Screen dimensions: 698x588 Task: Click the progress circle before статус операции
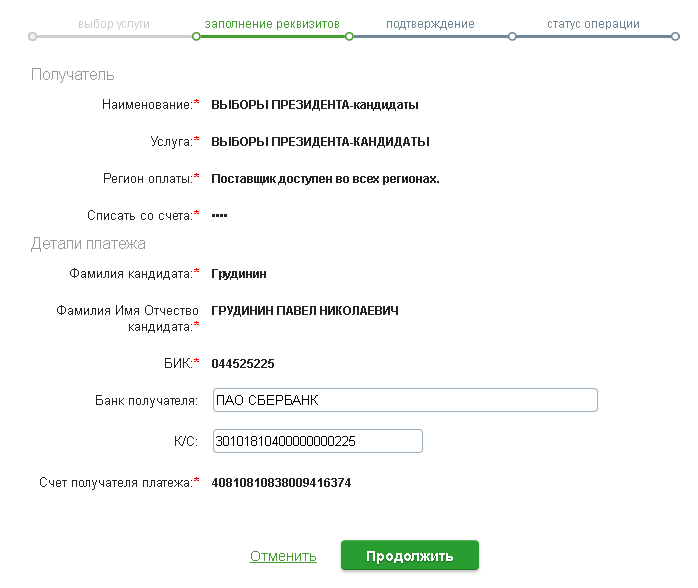click(512, 36)
